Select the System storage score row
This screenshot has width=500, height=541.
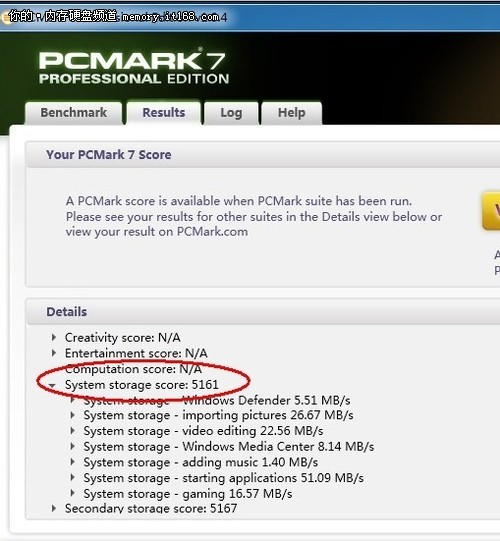pyautogui.click(x=142, y=385)
